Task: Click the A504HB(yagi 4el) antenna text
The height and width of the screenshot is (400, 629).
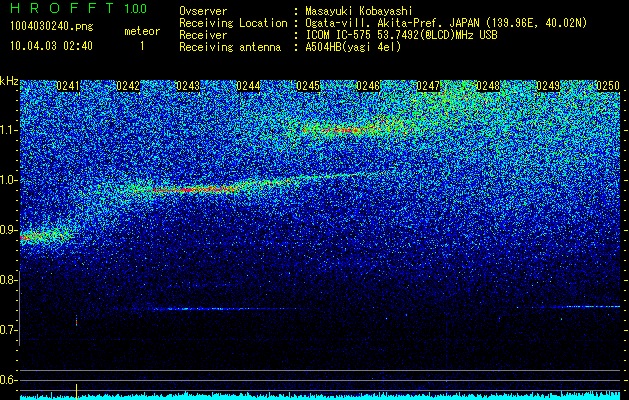Action: [x=353, y=47]
